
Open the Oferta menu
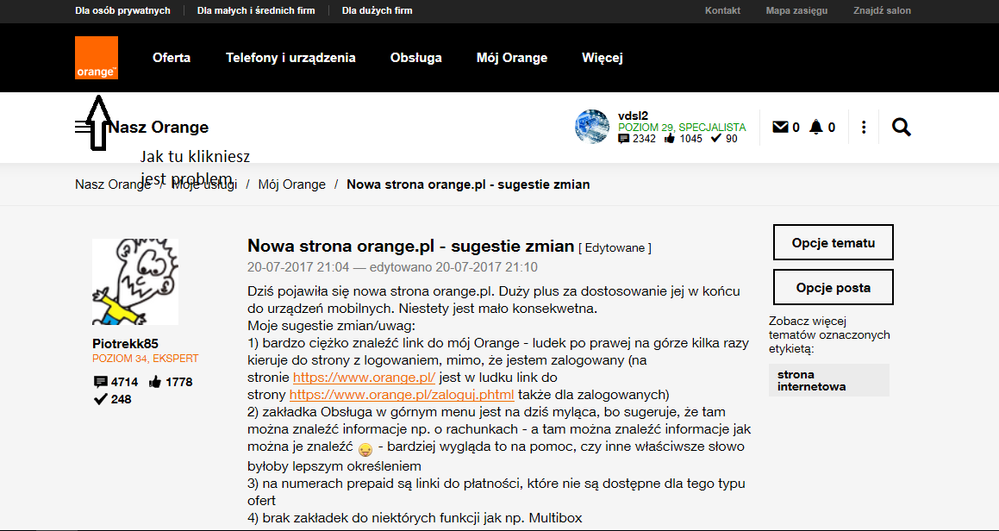(171, 58)
